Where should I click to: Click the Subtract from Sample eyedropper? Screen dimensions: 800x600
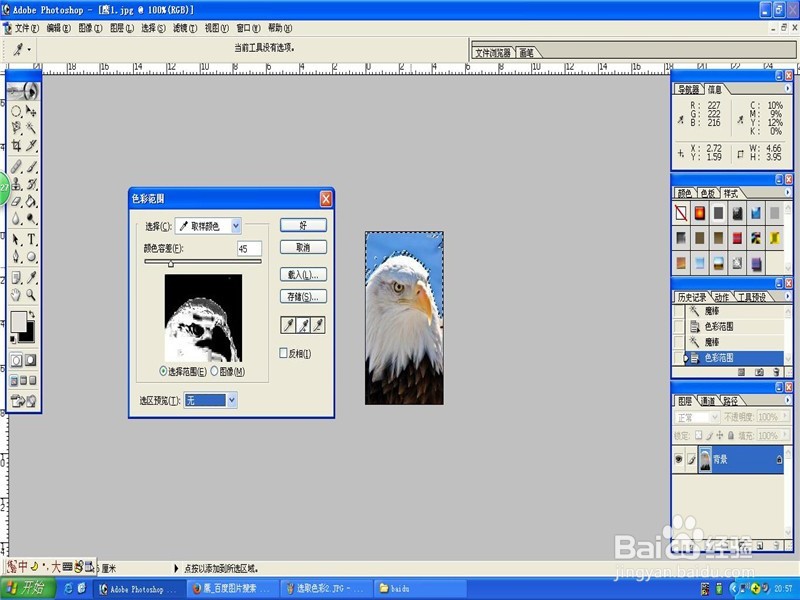318,325
